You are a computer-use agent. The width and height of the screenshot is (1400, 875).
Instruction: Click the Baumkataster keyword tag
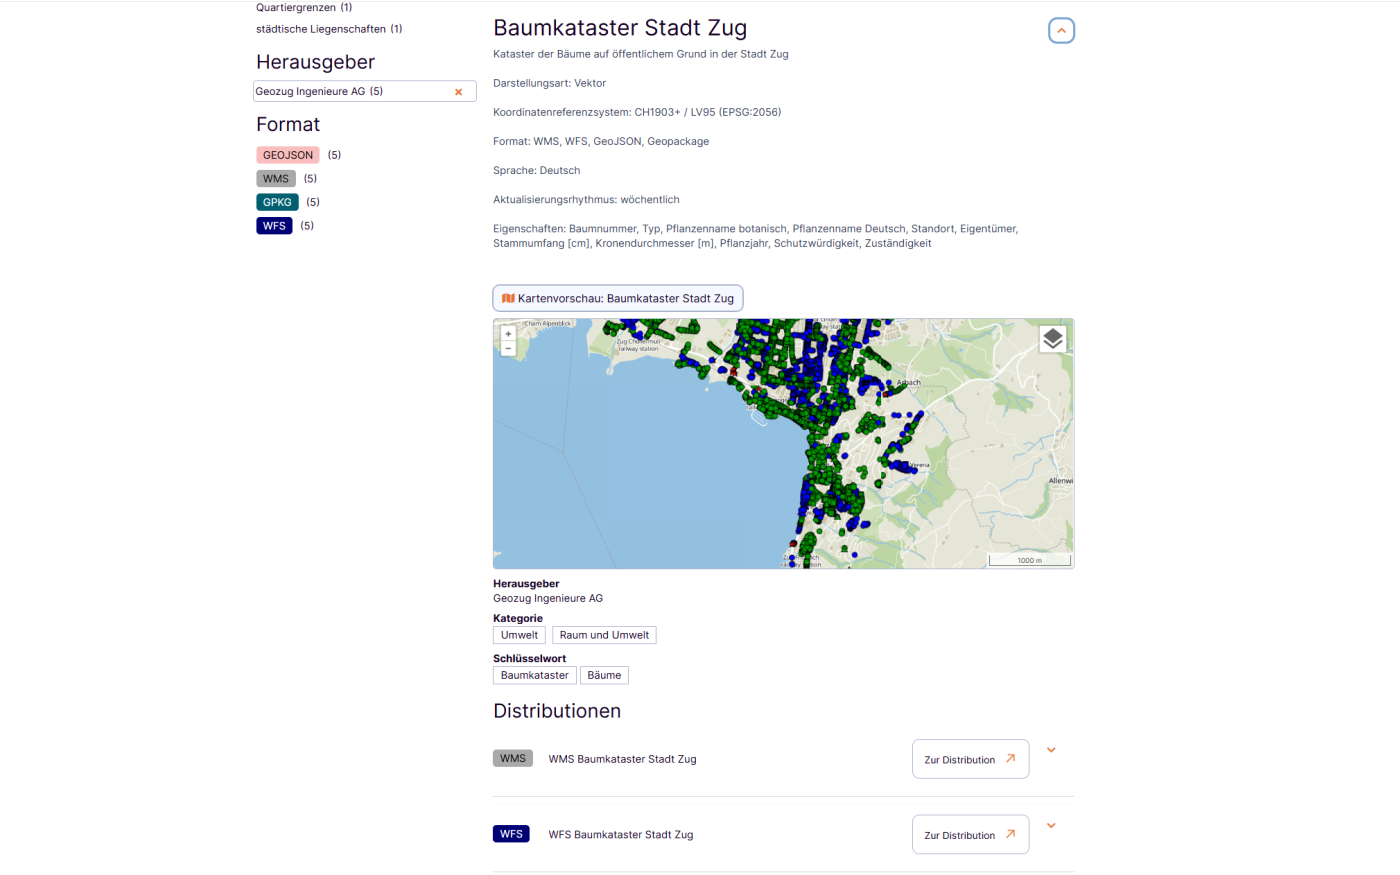[x=534, y=675]
